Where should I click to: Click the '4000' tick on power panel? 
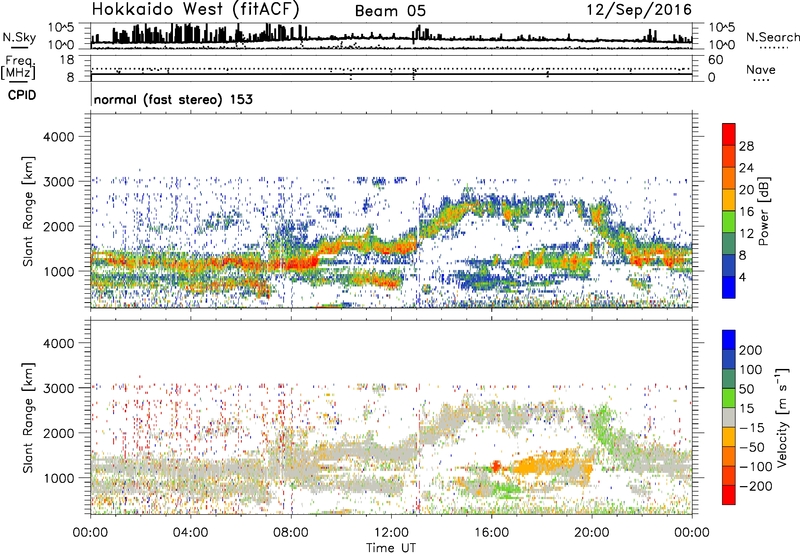(x=59, y=137)
